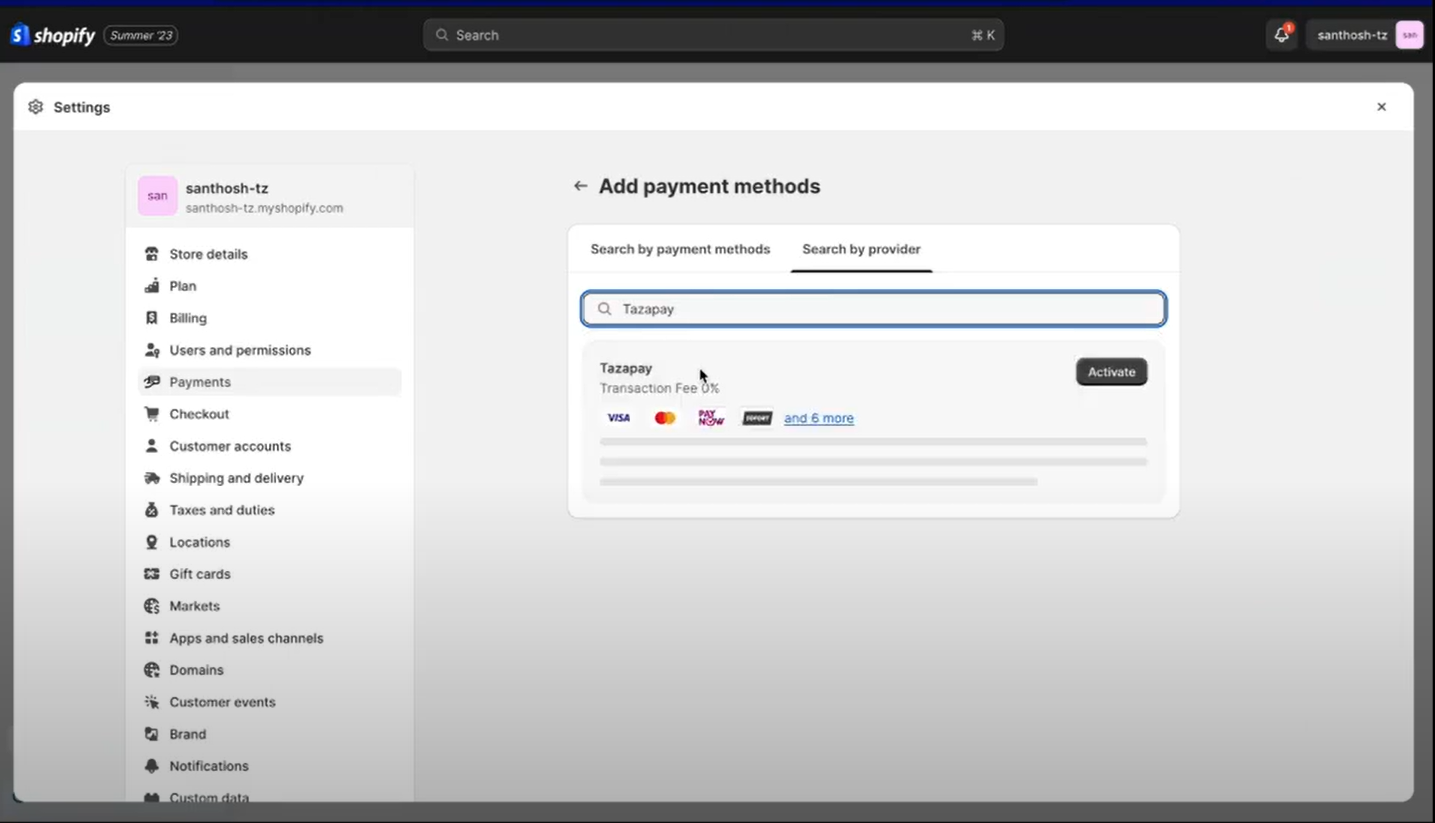Click the Notifications bell icon in sidebar
Viewport: 1435px width, 823px height.
(x=152, y=766)
